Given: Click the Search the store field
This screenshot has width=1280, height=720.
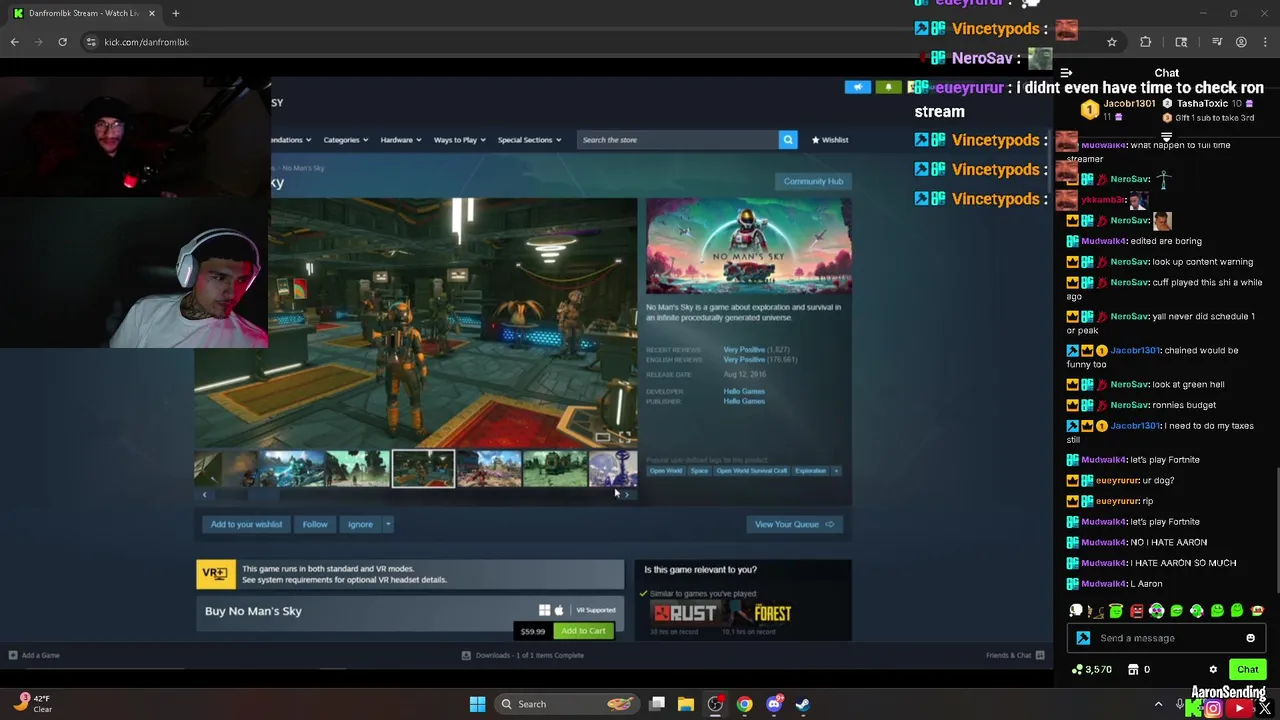Looking at the screenshot, I should tap(678, 140).
